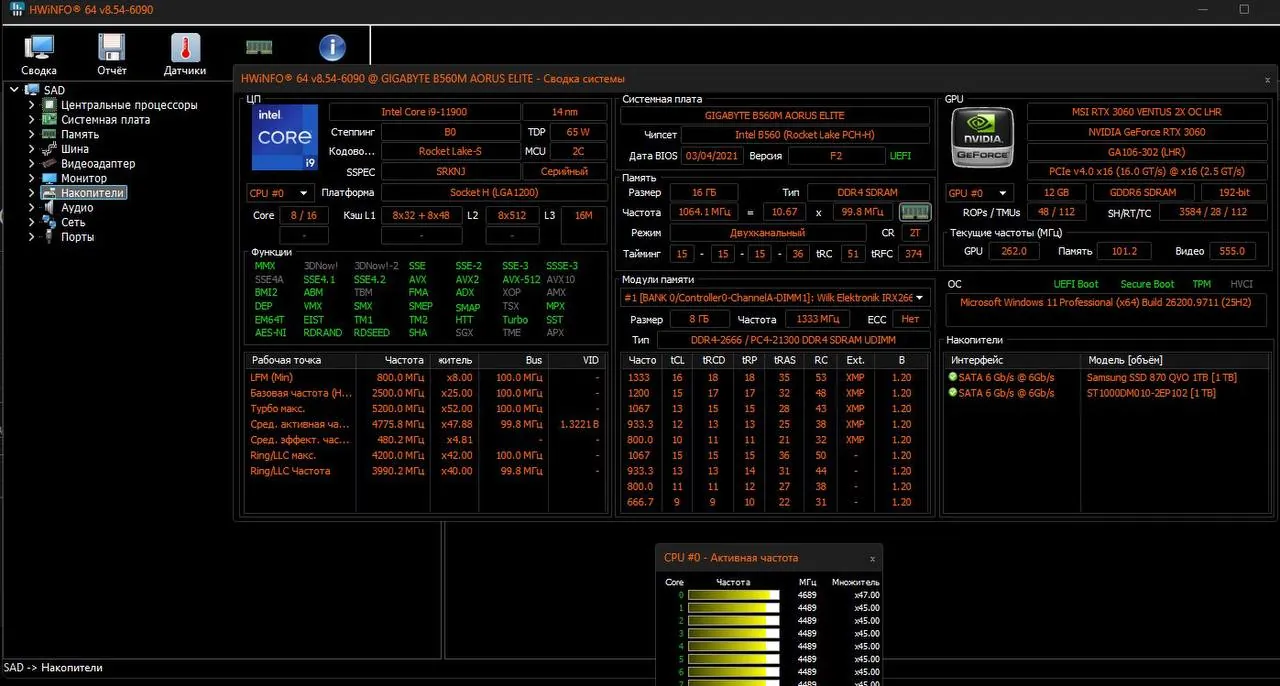Click the Видеоадаптер card icon
The image size is (1280, 686).
[48, 163]
